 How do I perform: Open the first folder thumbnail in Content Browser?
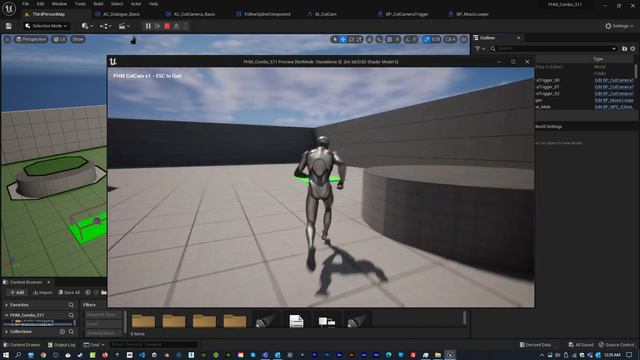(x=143, y=320)
